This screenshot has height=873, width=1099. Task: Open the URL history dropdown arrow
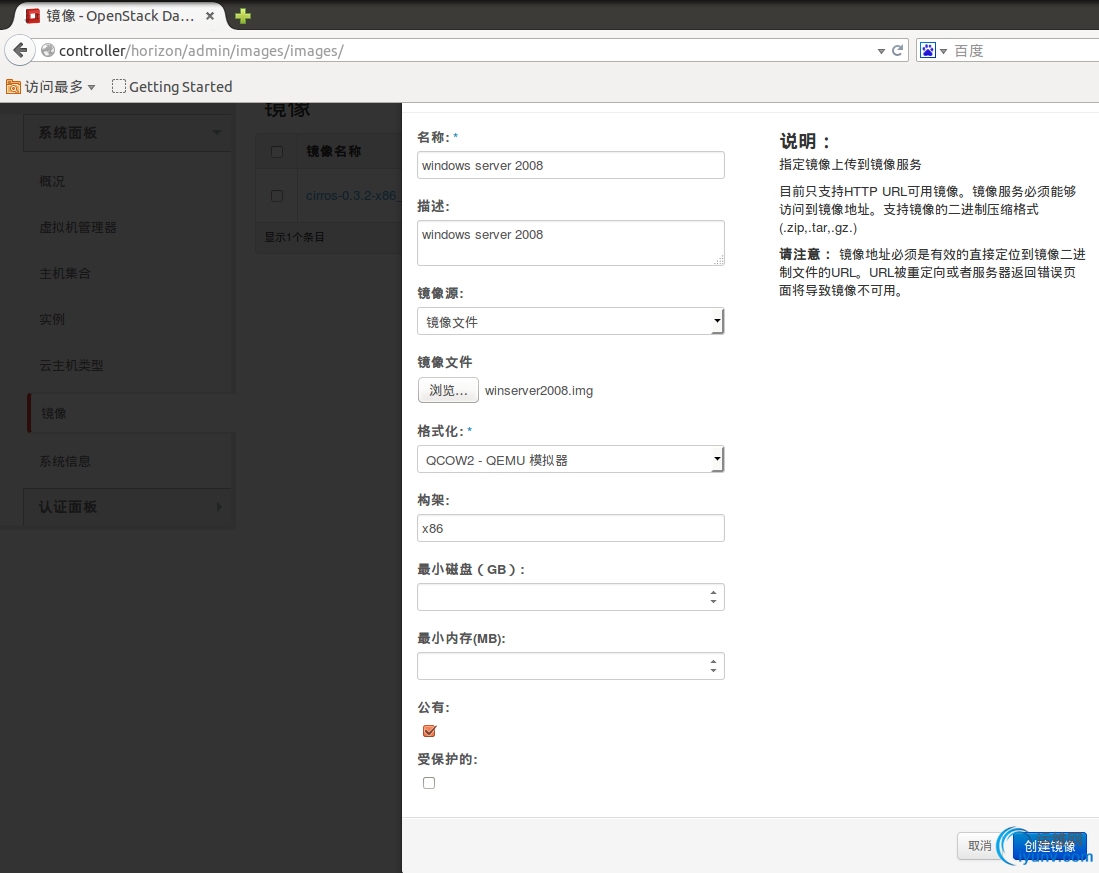point(881,51)
